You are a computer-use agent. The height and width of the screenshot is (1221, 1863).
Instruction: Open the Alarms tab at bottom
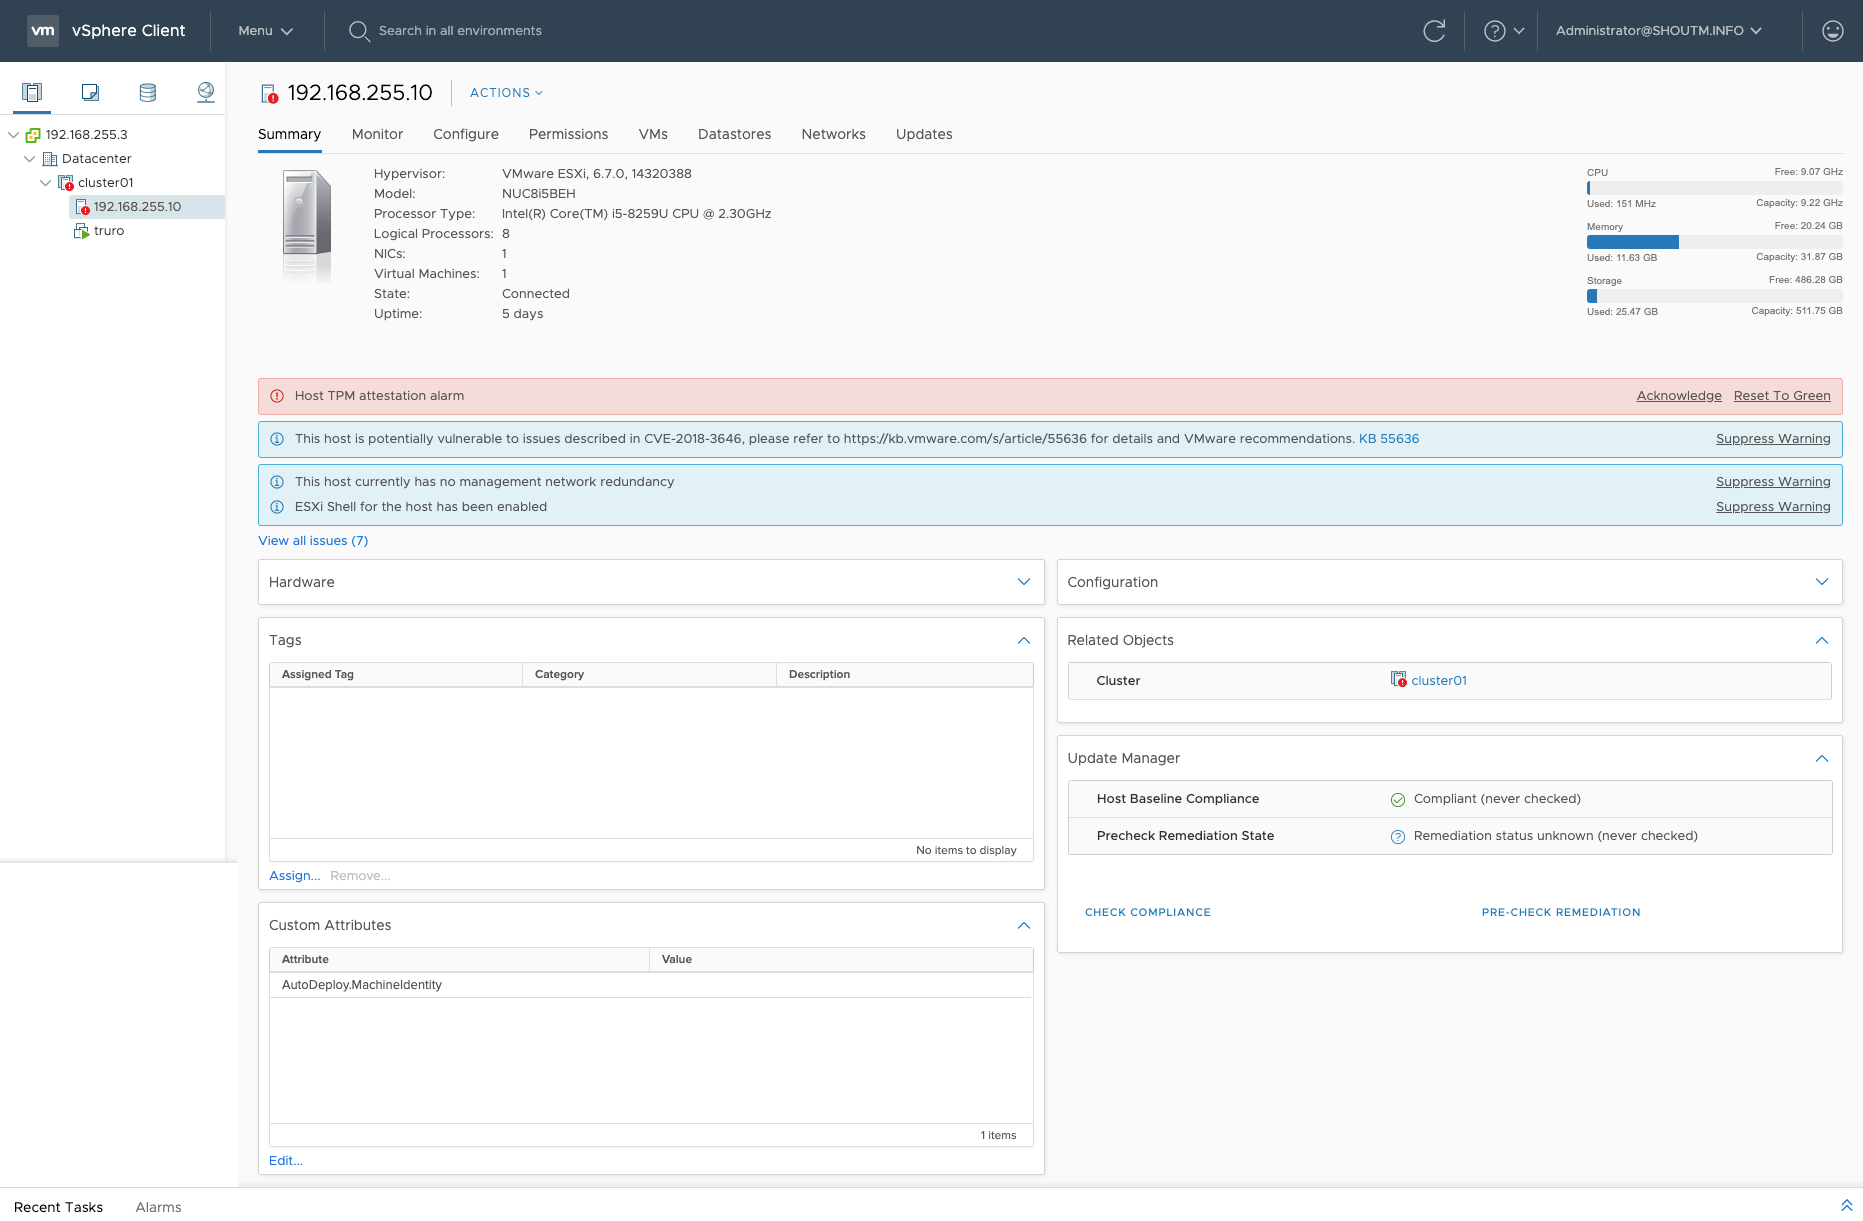pos(158,1207)
